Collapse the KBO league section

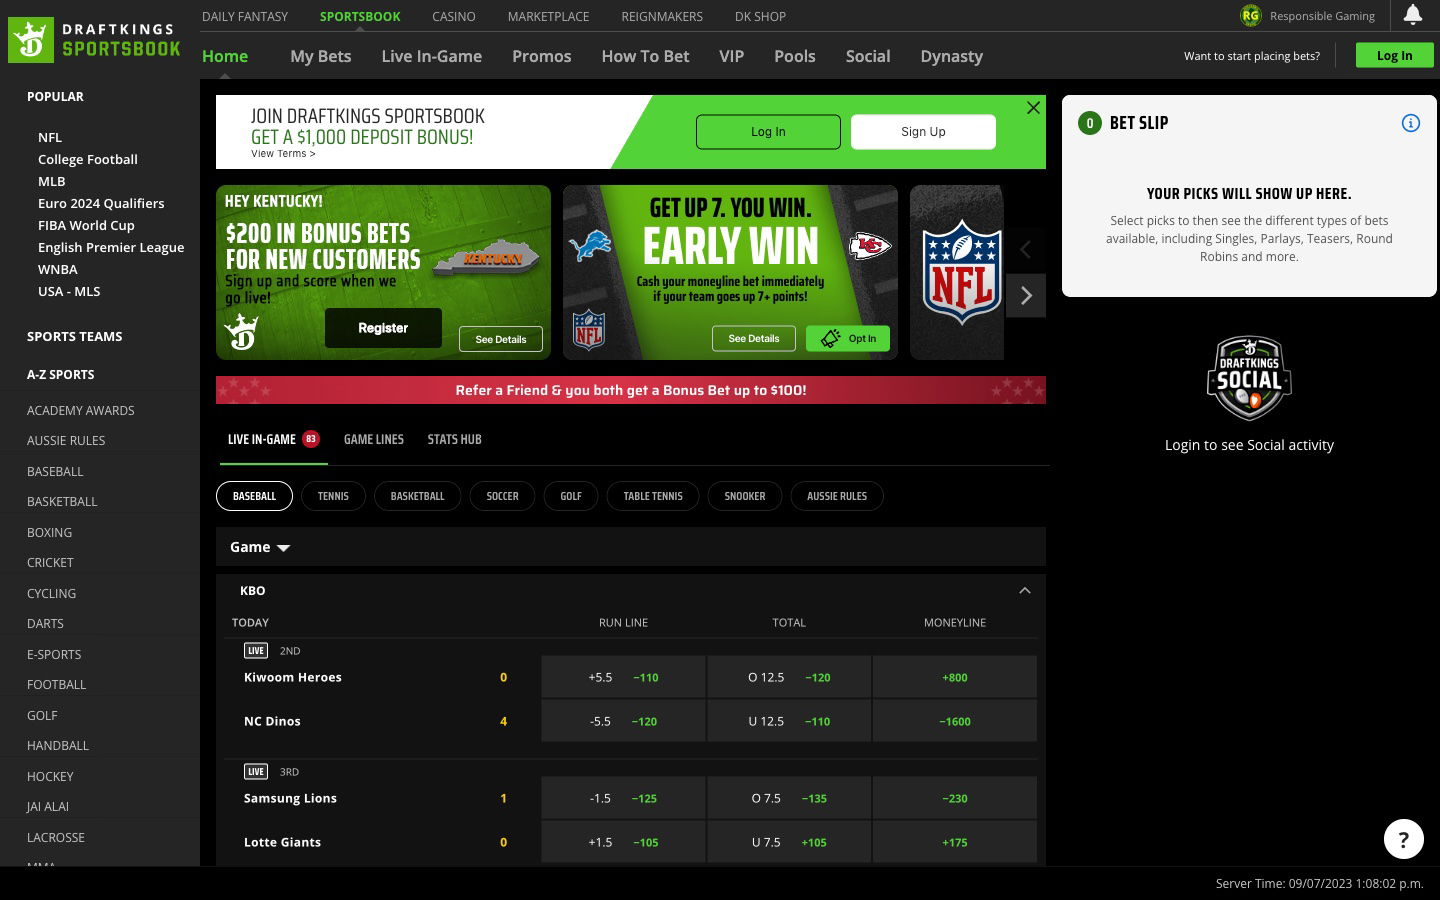pyautogui.click(x=1024, y=591)
